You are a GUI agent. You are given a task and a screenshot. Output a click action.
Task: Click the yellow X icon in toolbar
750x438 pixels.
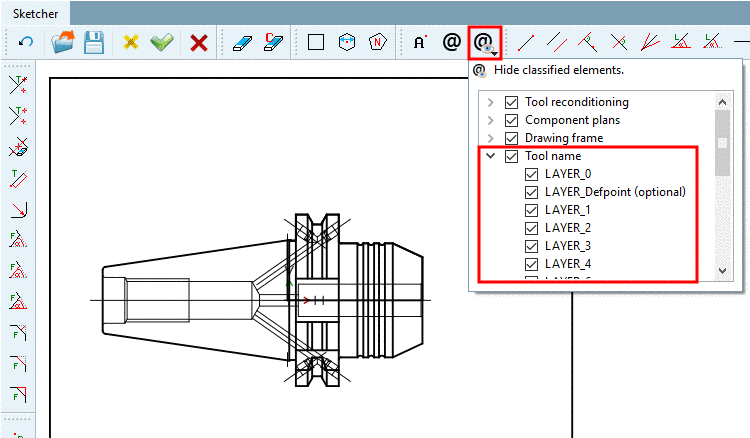pyautogui.click(x=131, y=42)
